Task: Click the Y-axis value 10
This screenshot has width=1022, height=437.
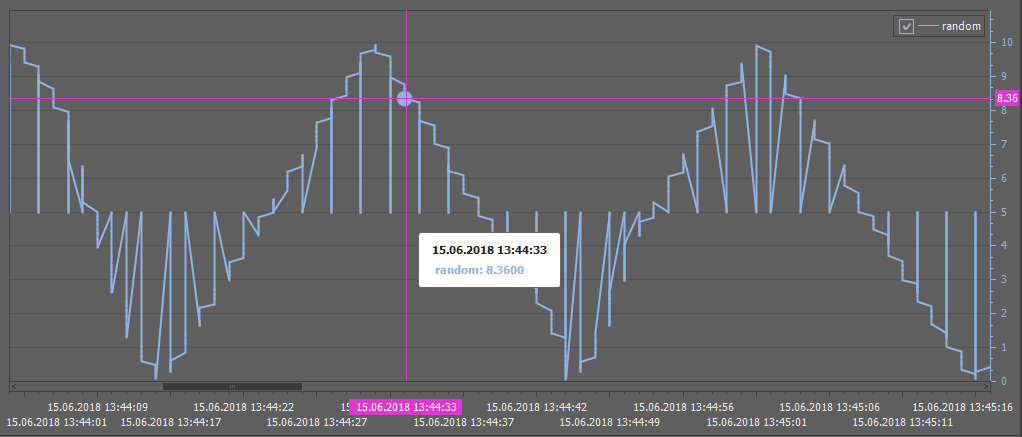Action: point(1006,42)
